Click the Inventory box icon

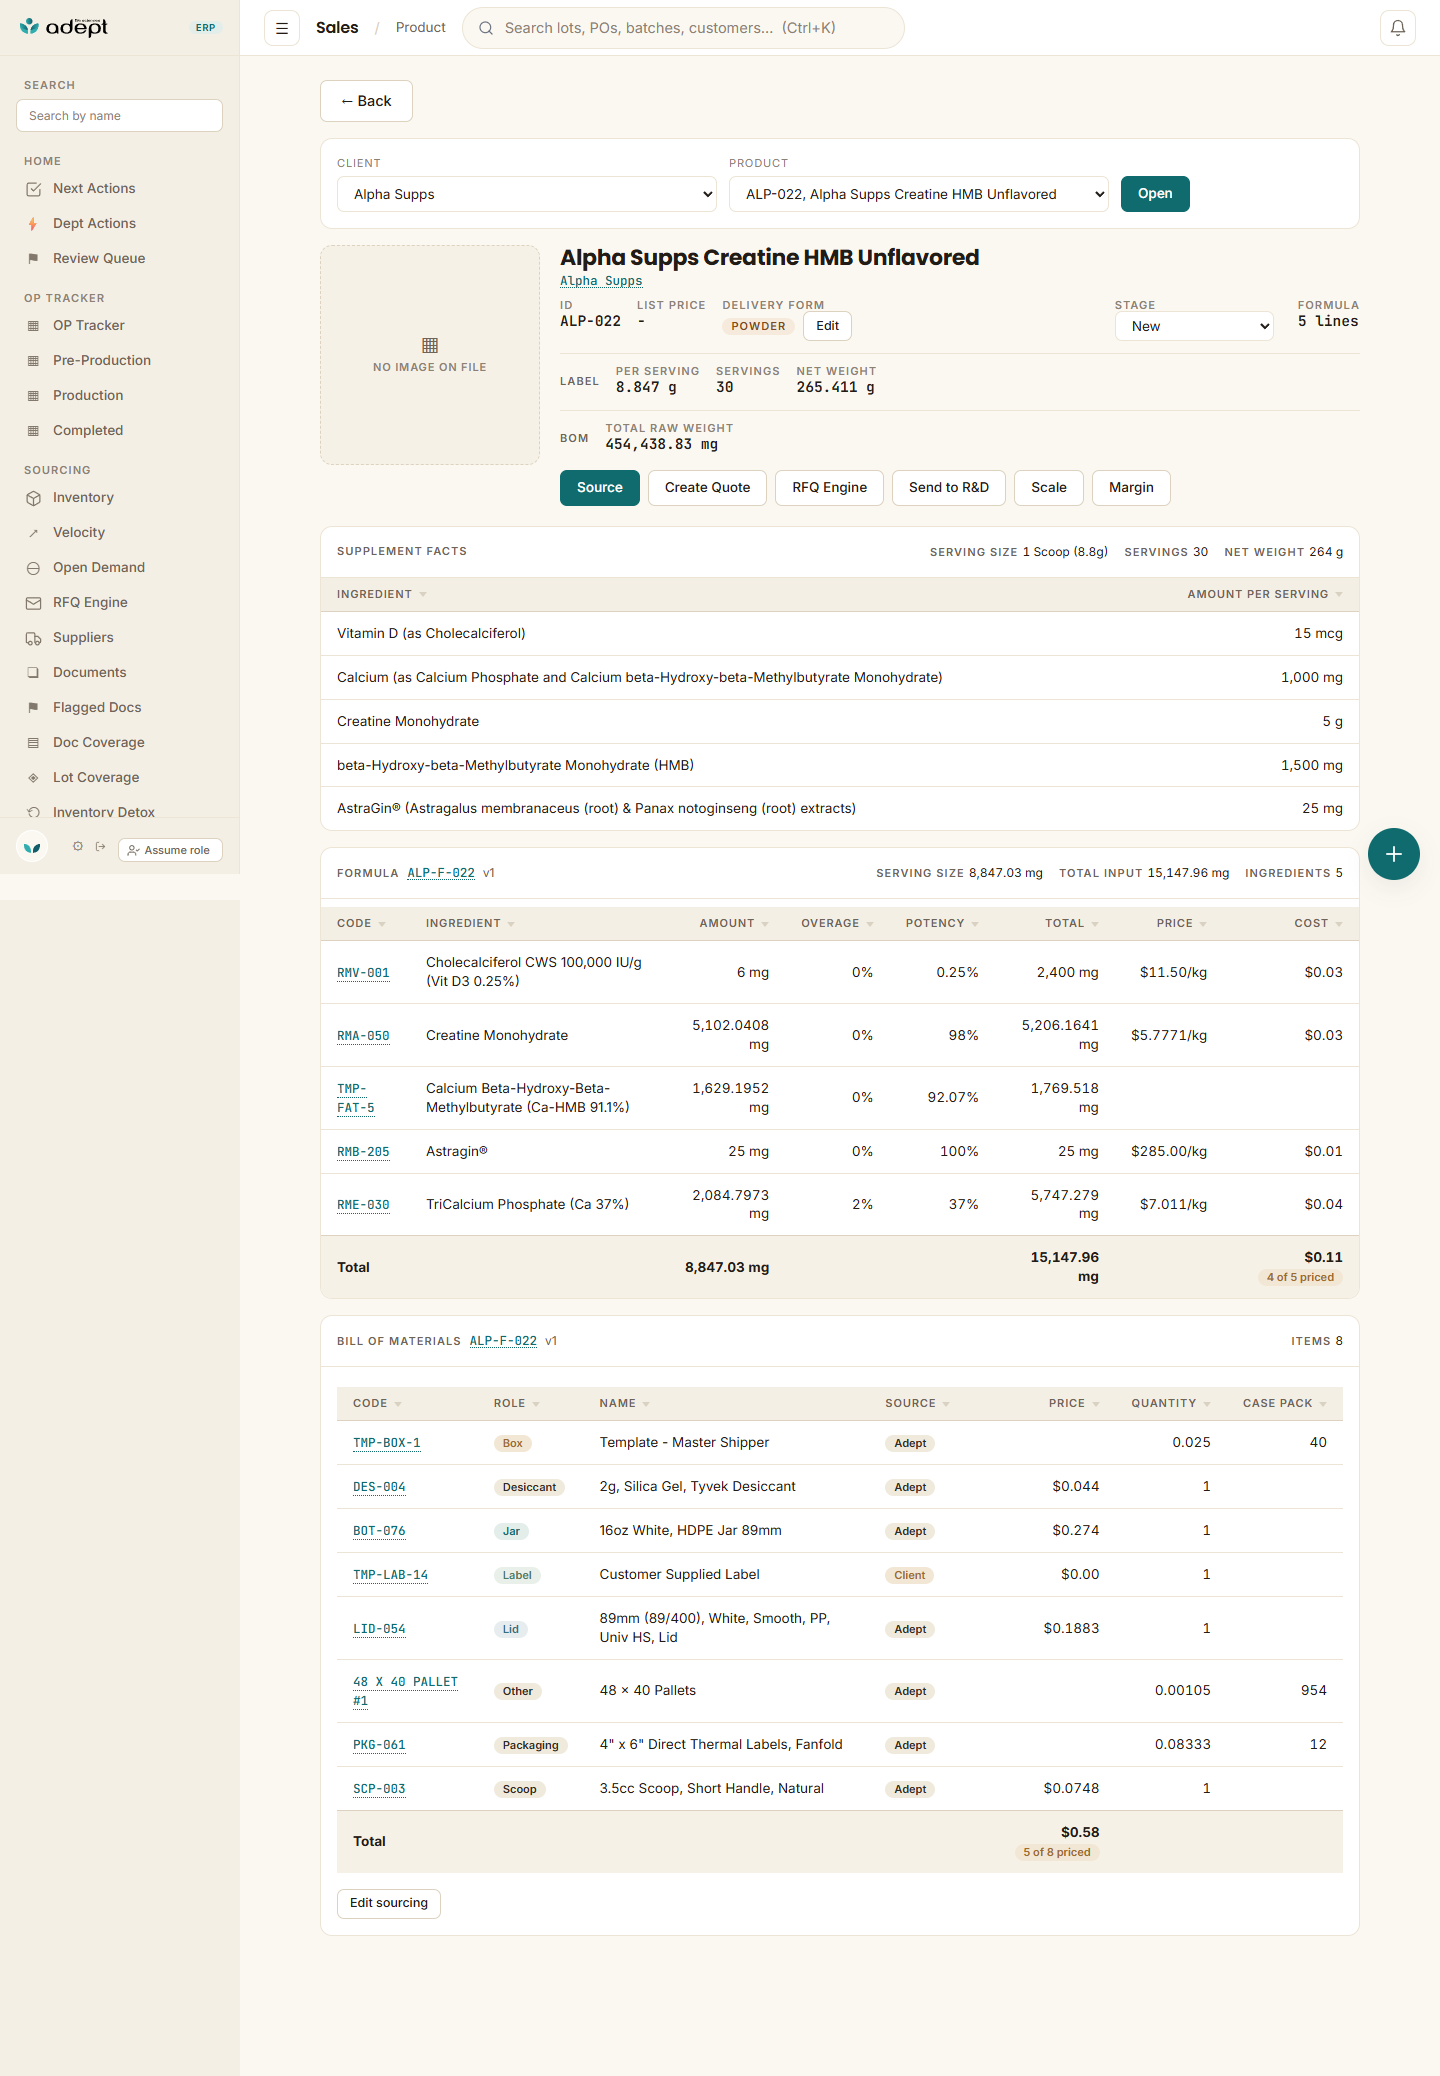[33, 498]
